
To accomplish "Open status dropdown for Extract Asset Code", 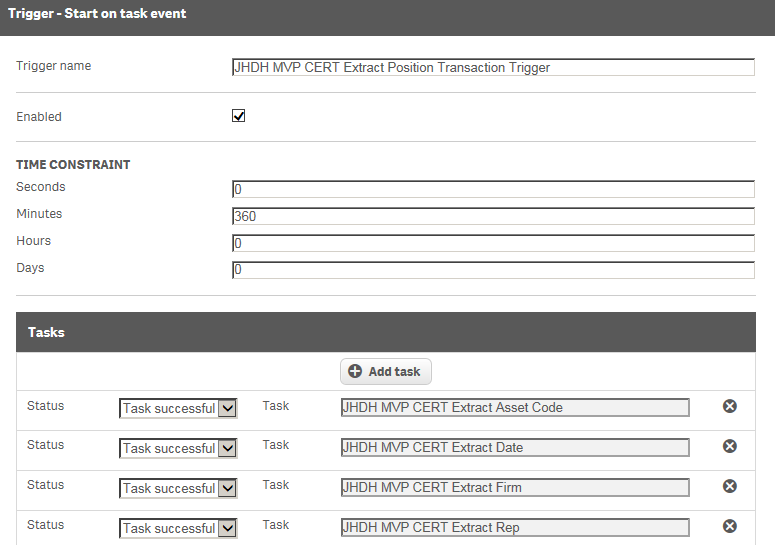I will pyautogui.click(x=178, y=408).
